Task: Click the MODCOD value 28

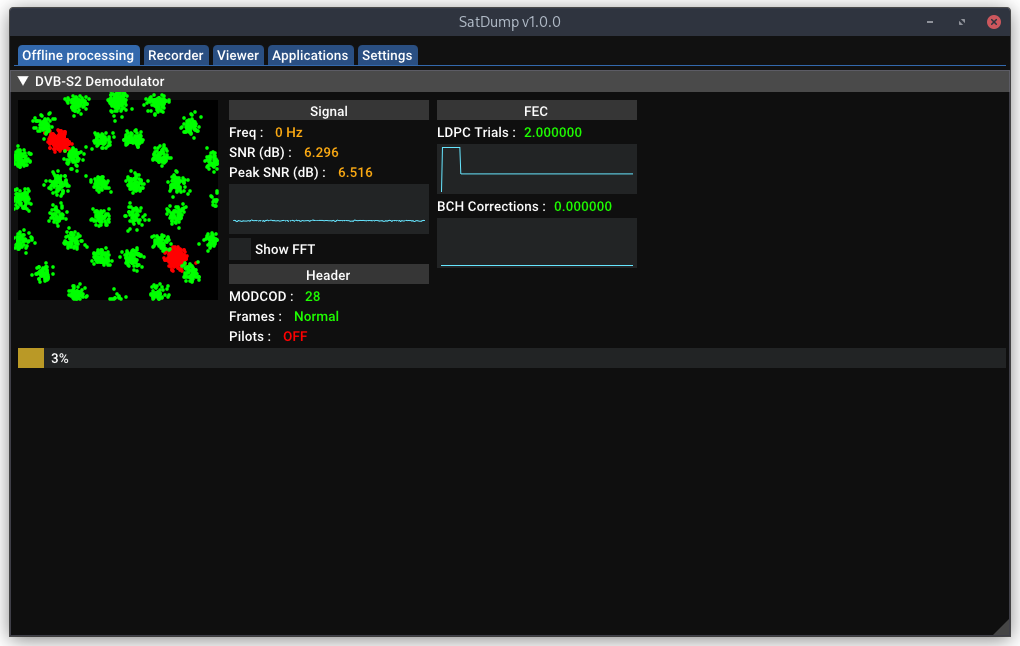Action: tap(312, 296)
